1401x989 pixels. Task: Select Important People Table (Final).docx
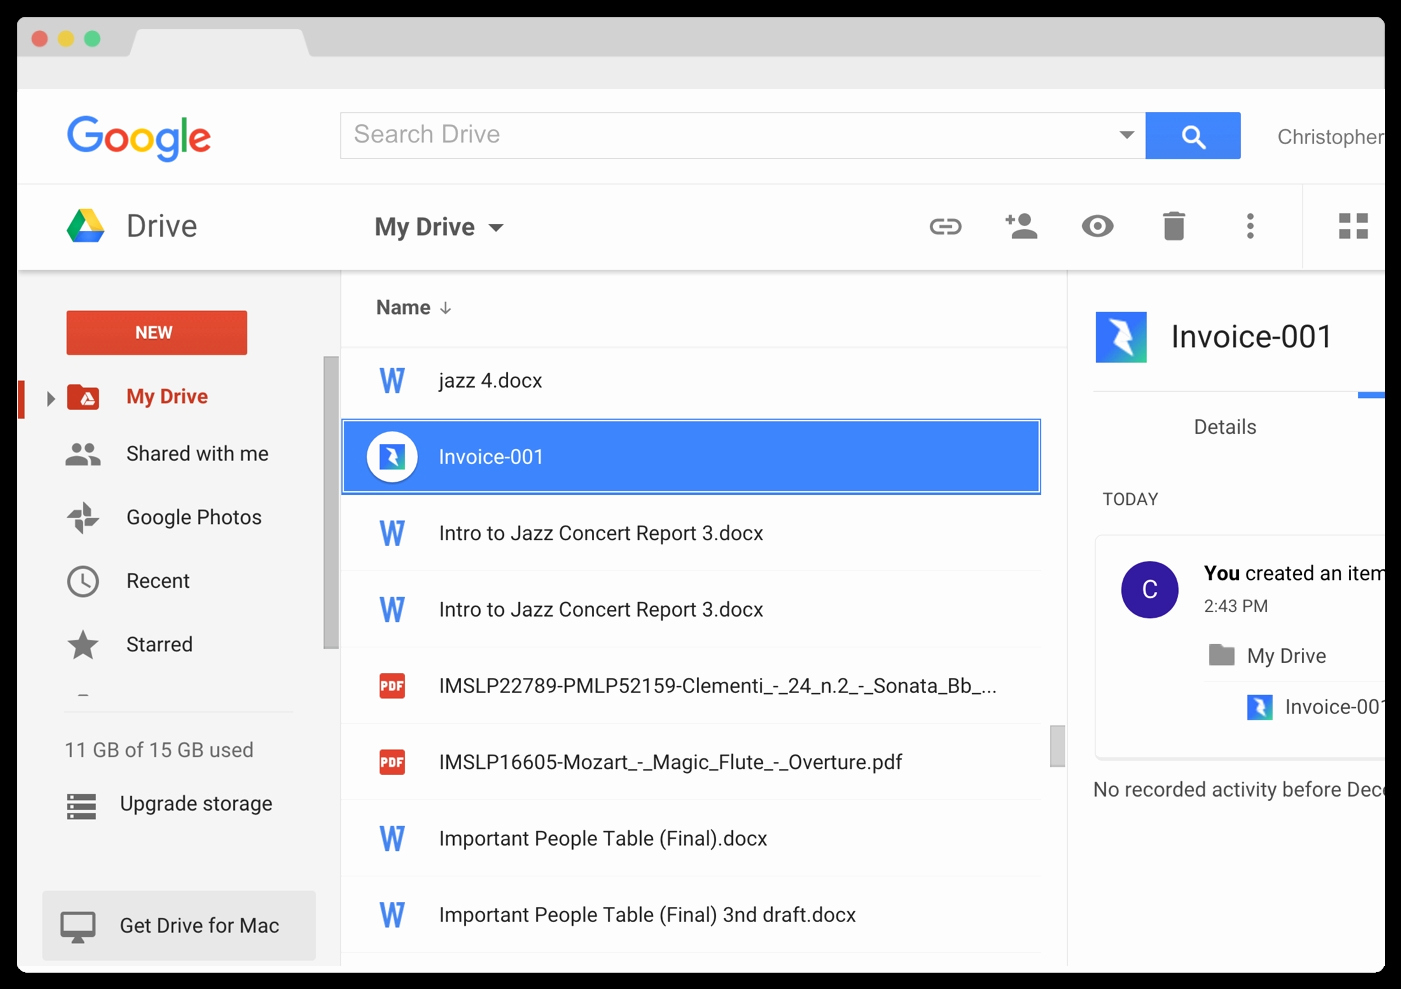tap(691, 838)
